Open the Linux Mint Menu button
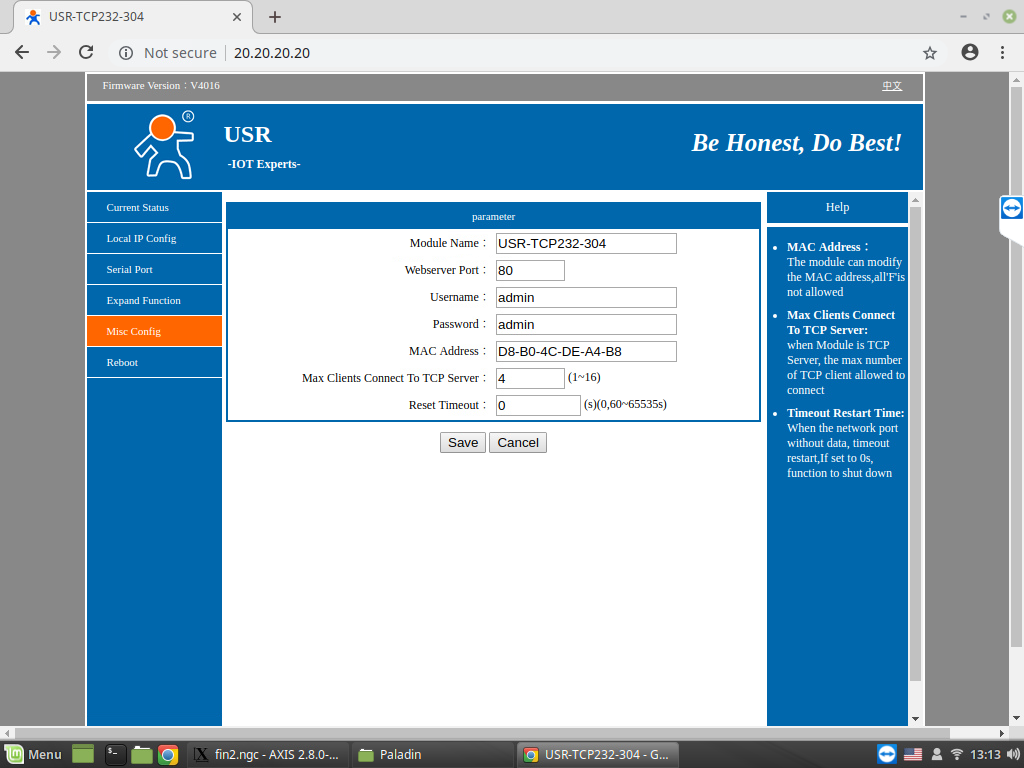This screenshot has height=768, width=1024. 33,754
